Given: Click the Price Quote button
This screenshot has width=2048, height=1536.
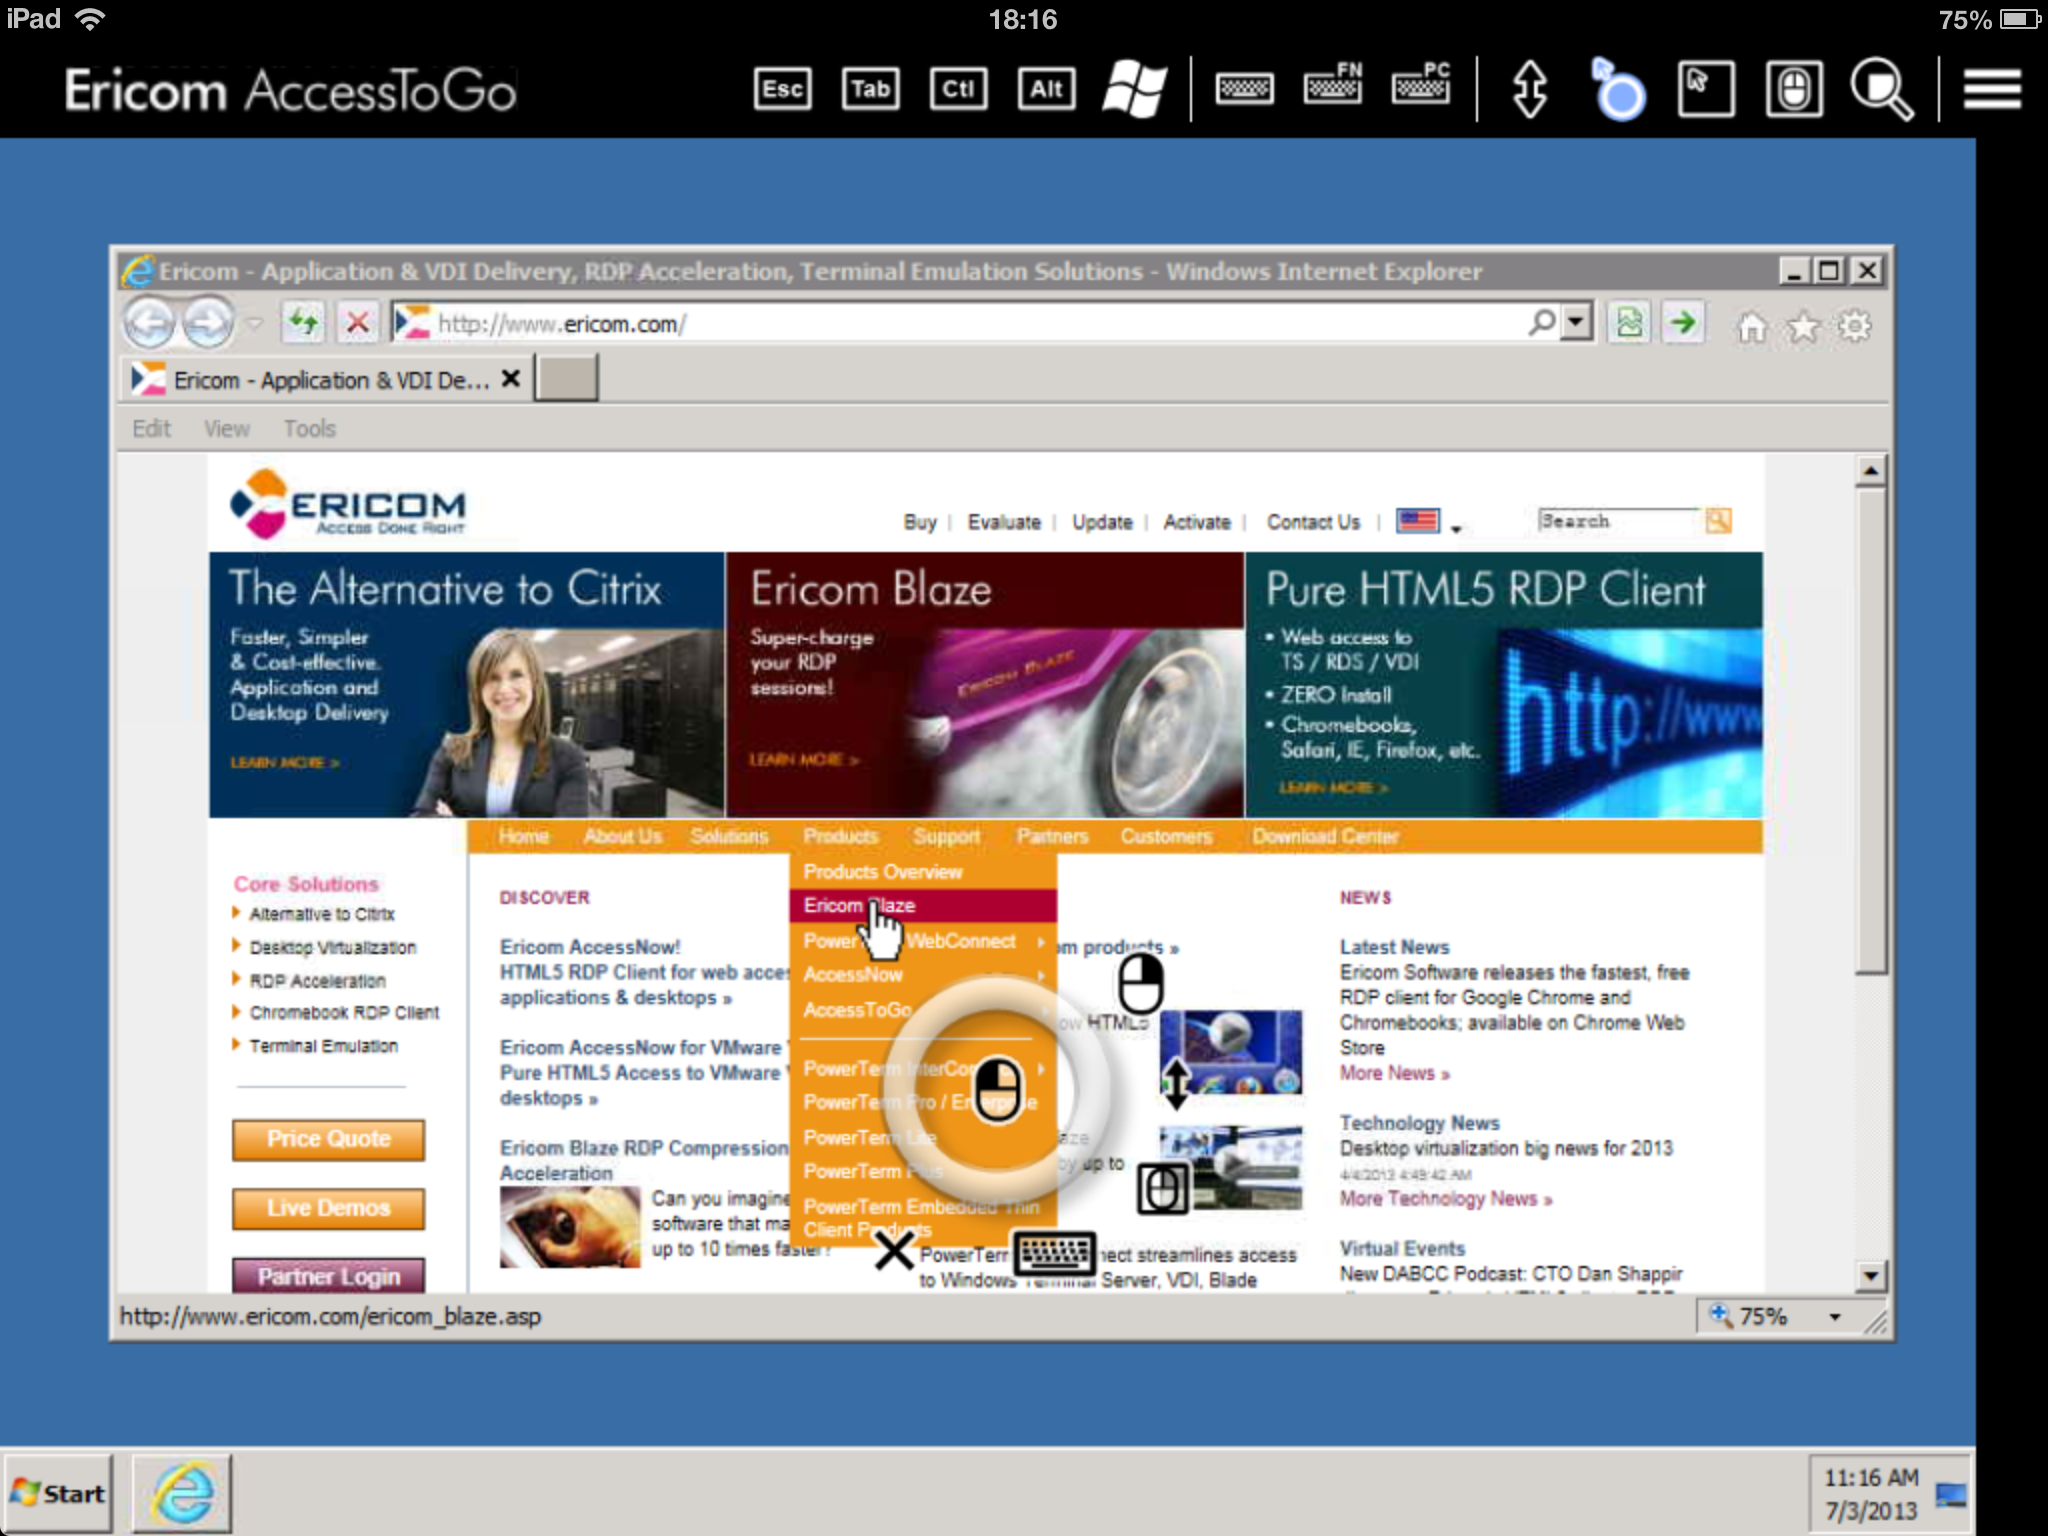Looking at the screenshot, I should (x=328, y=1139).
